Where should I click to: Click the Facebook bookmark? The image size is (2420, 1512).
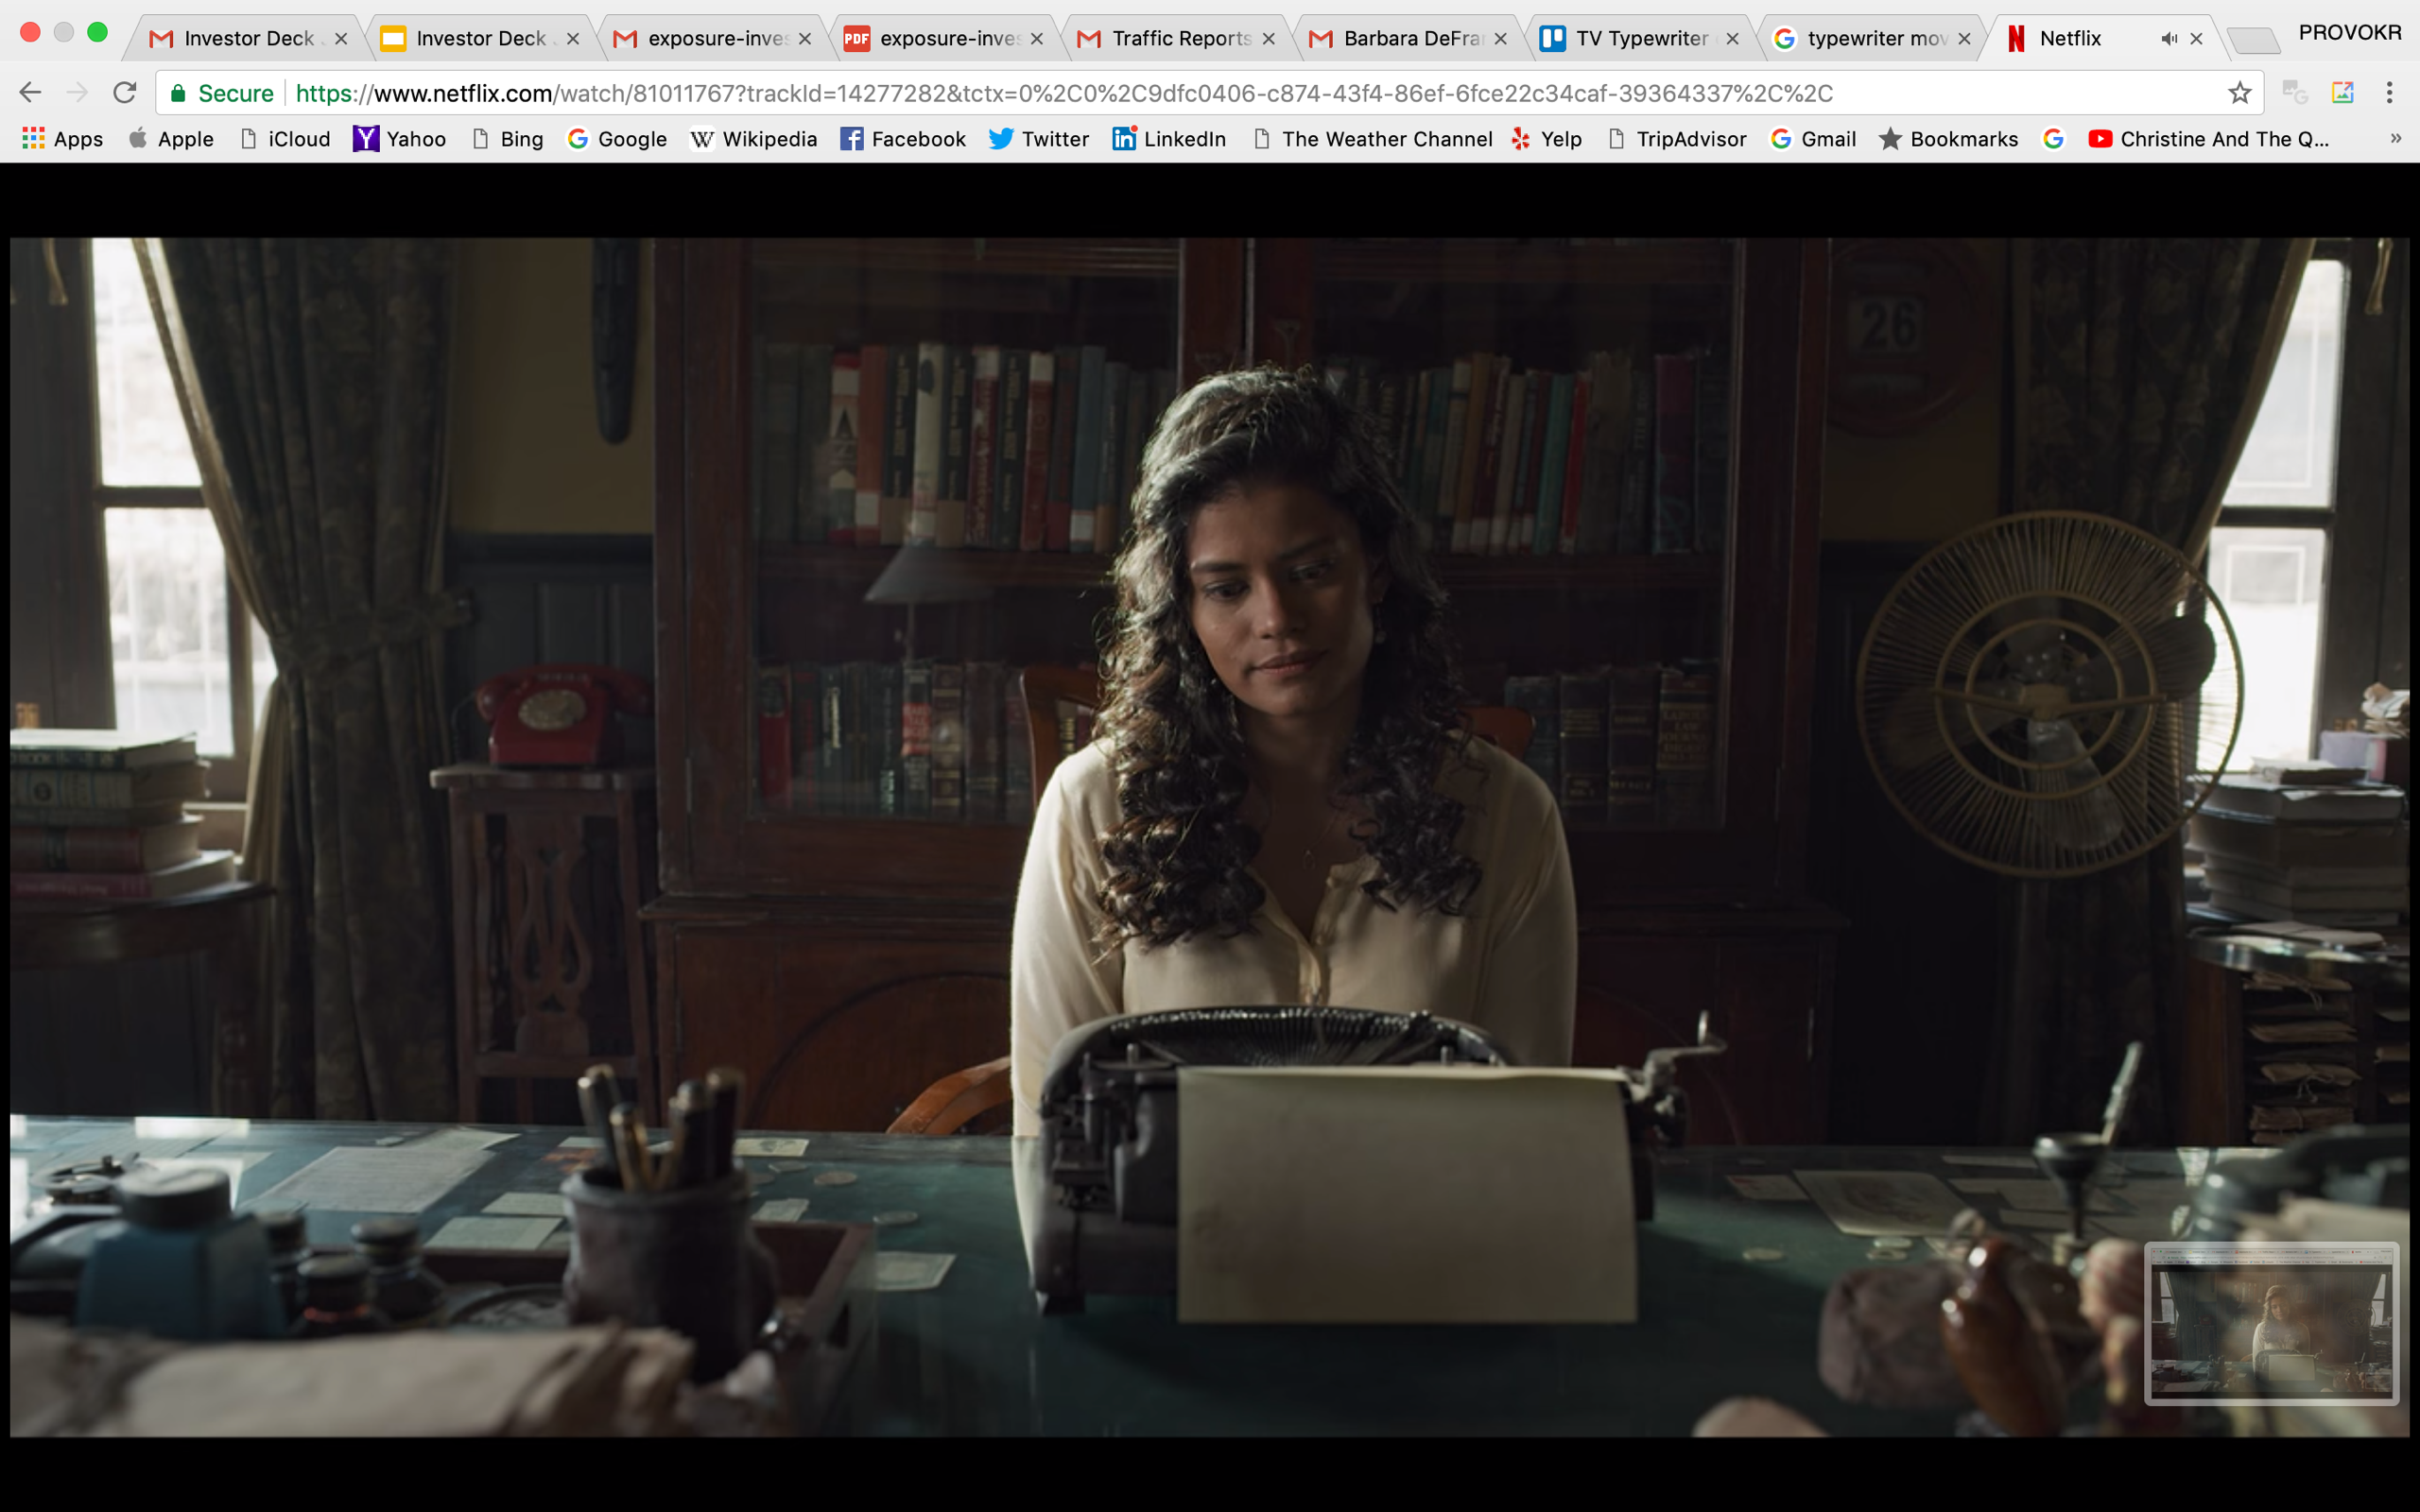pos(902,139)
